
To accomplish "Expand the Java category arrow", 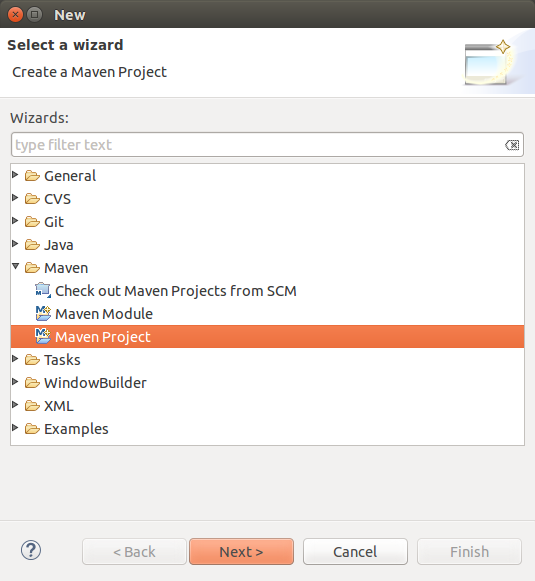I will coord(15,244).
